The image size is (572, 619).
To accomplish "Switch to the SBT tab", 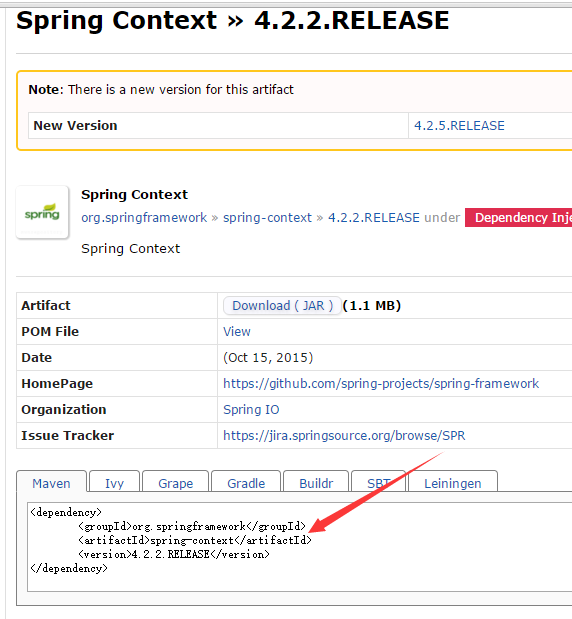I will [x=379, y=483].
